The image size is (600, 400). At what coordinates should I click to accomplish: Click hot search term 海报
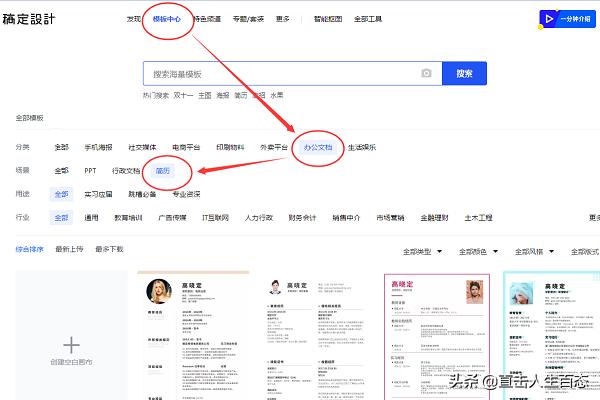pyautogui.click(x=223, y=95)
